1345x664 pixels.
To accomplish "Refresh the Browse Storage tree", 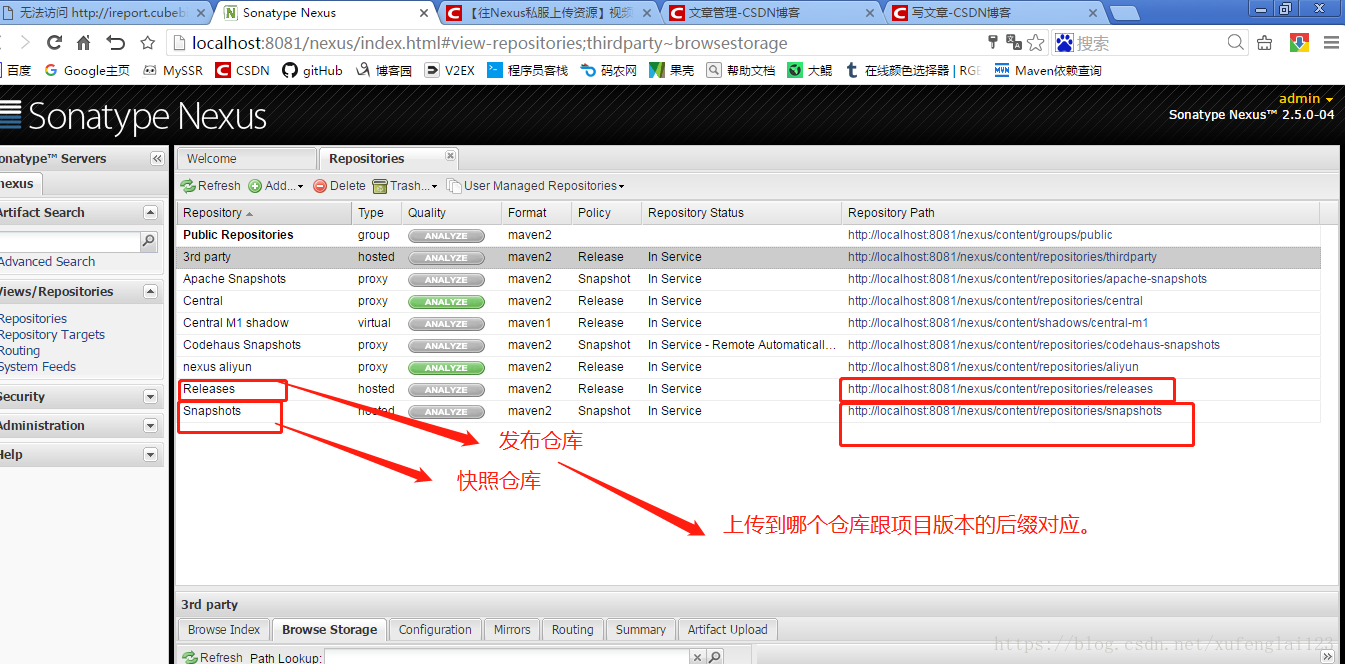I will click(x=212, y=657).
